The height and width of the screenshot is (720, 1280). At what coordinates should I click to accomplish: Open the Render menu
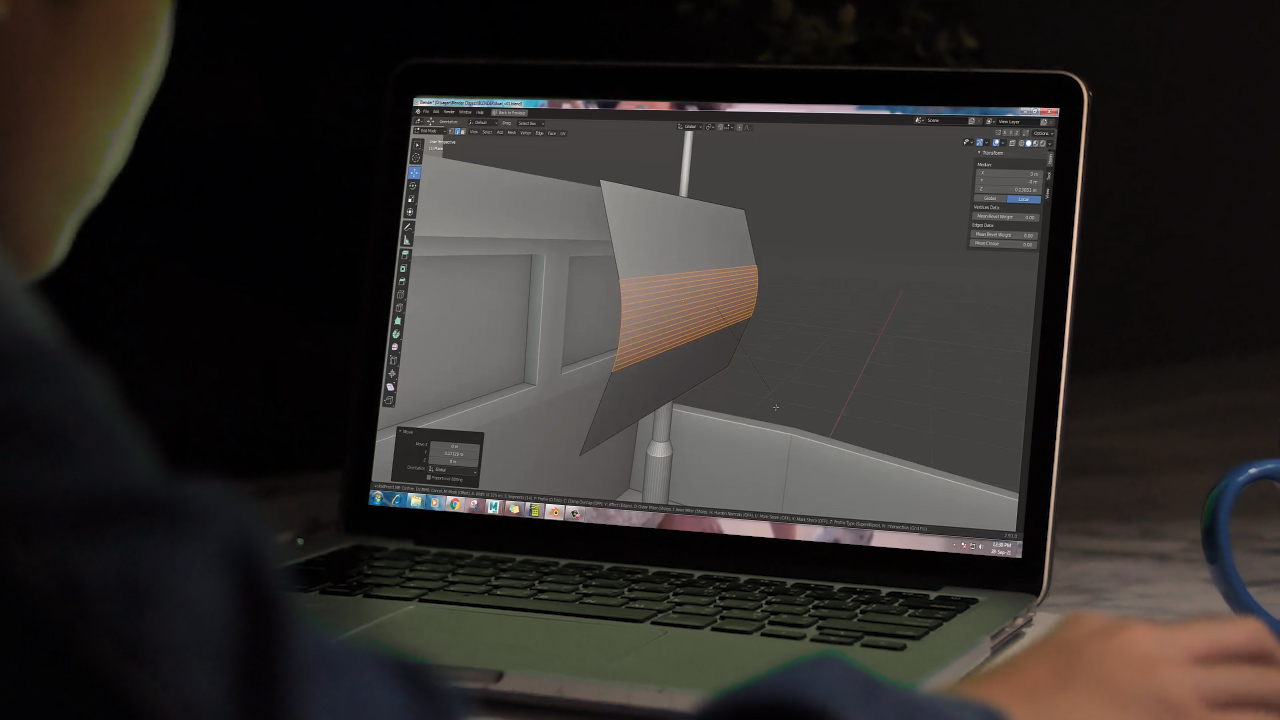tap(449, 111)
